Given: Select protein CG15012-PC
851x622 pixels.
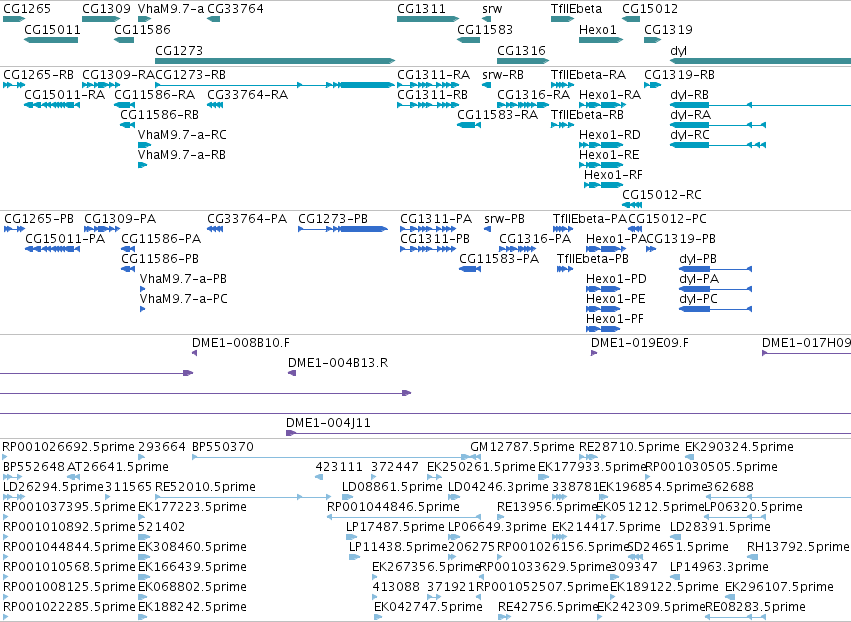Looking at the screenshot, I should (x=667, y=219).
